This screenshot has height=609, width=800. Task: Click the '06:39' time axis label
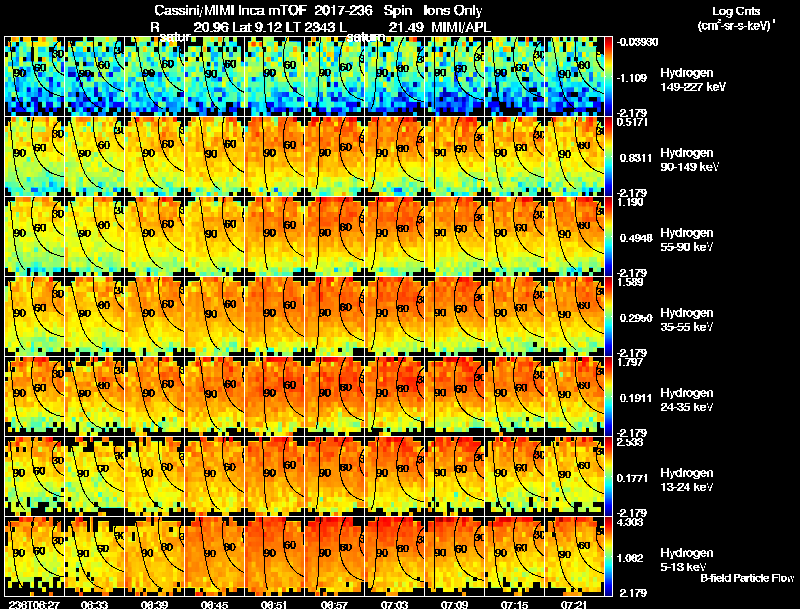tap(155, 604)
